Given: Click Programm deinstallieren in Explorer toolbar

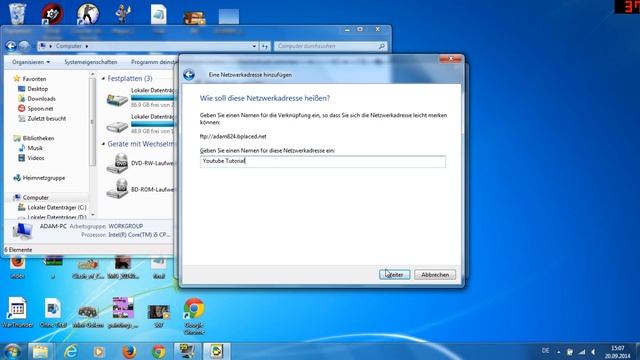Looking at the screenshot, I should point(154,62).
